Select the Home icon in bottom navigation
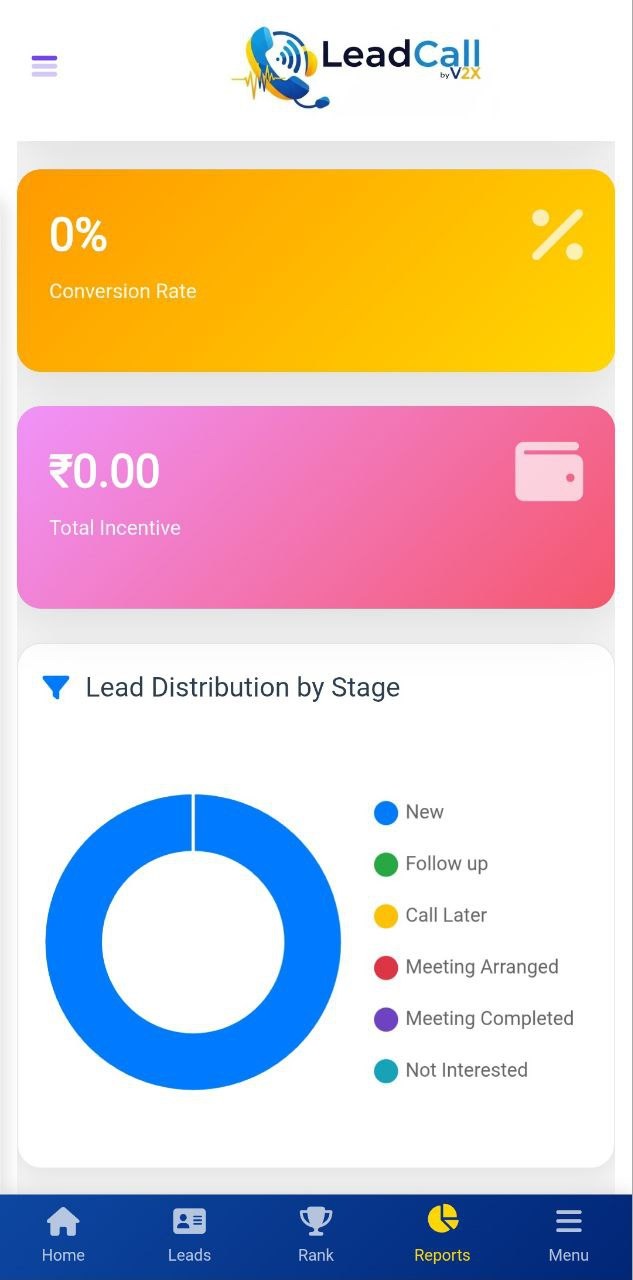 point(63,1219)
